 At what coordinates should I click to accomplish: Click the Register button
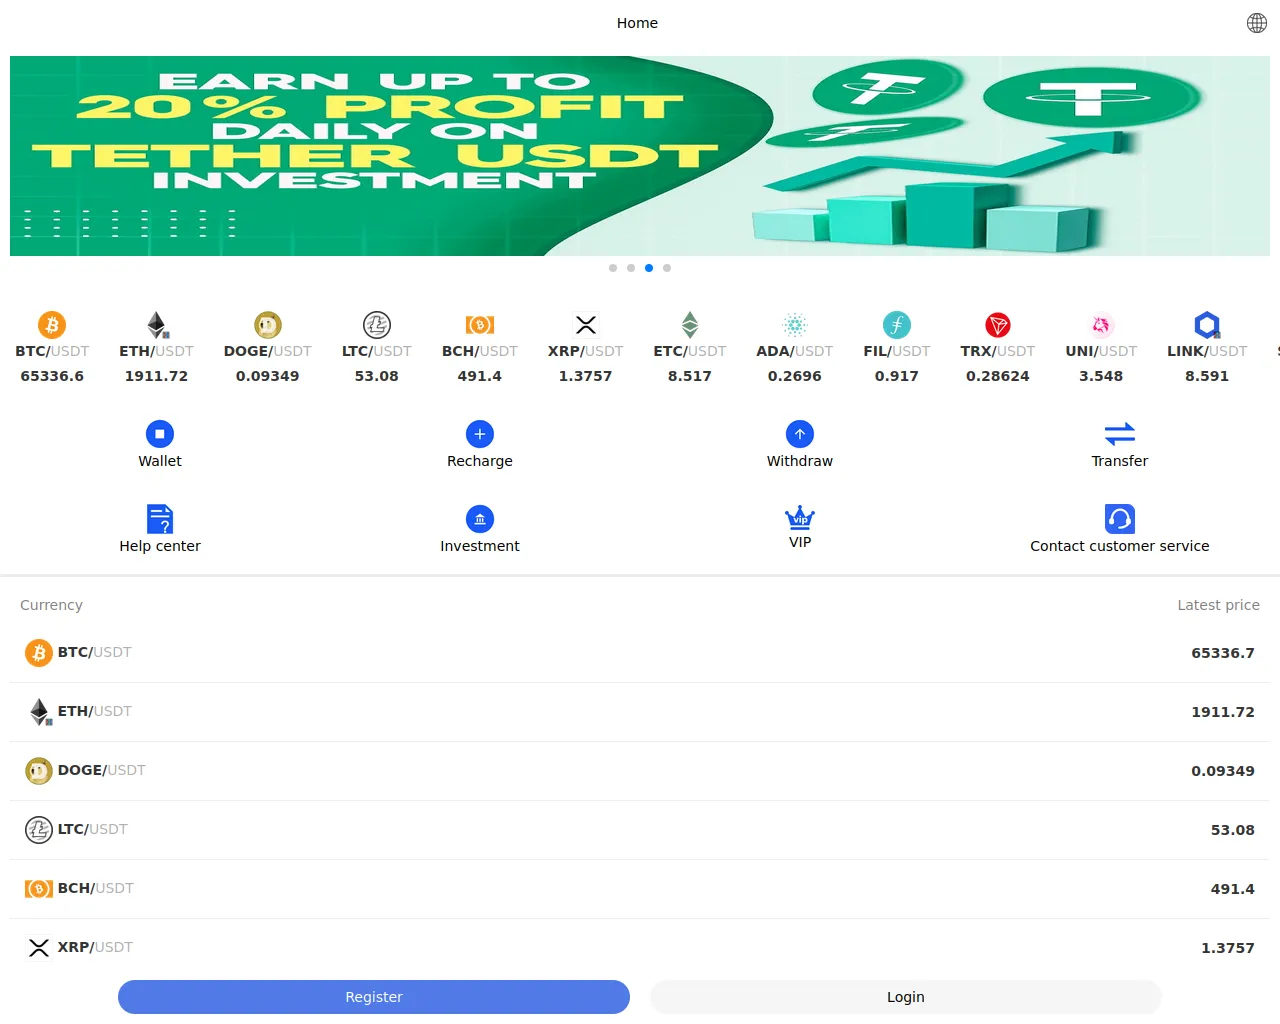pos(374,997)
